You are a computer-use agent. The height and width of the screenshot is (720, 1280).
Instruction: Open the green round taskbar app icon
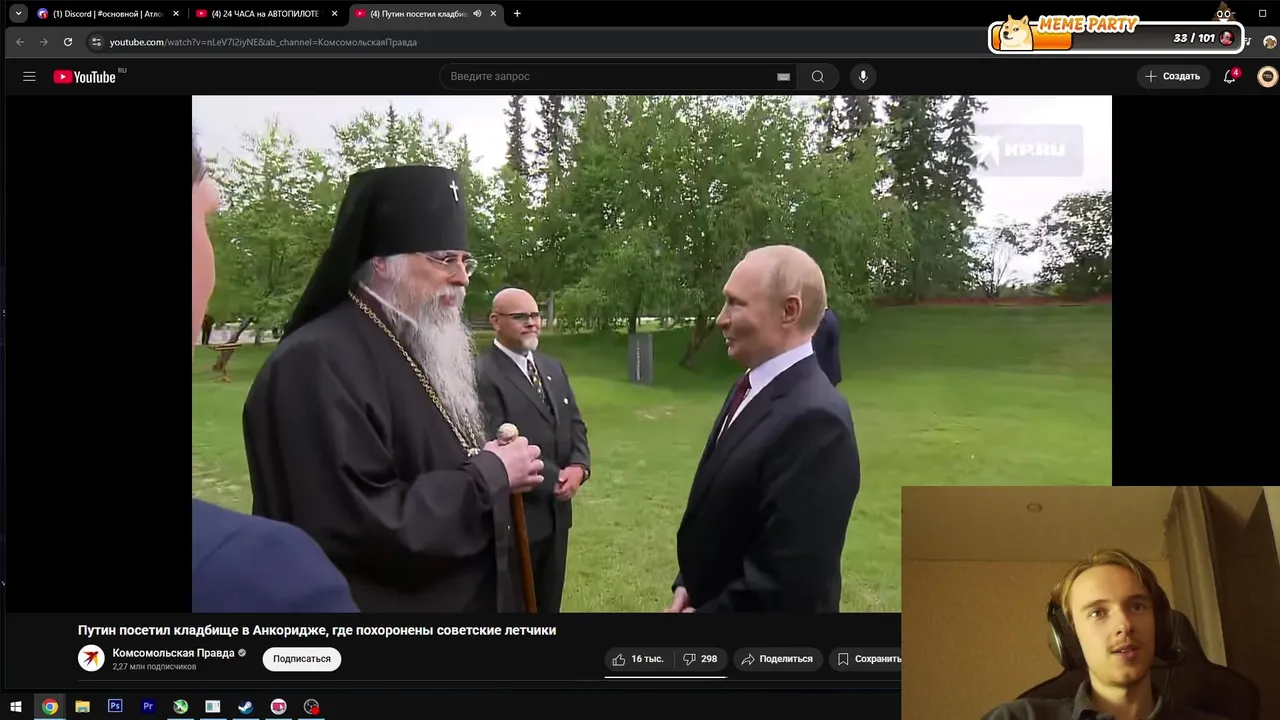coord(180,706)
